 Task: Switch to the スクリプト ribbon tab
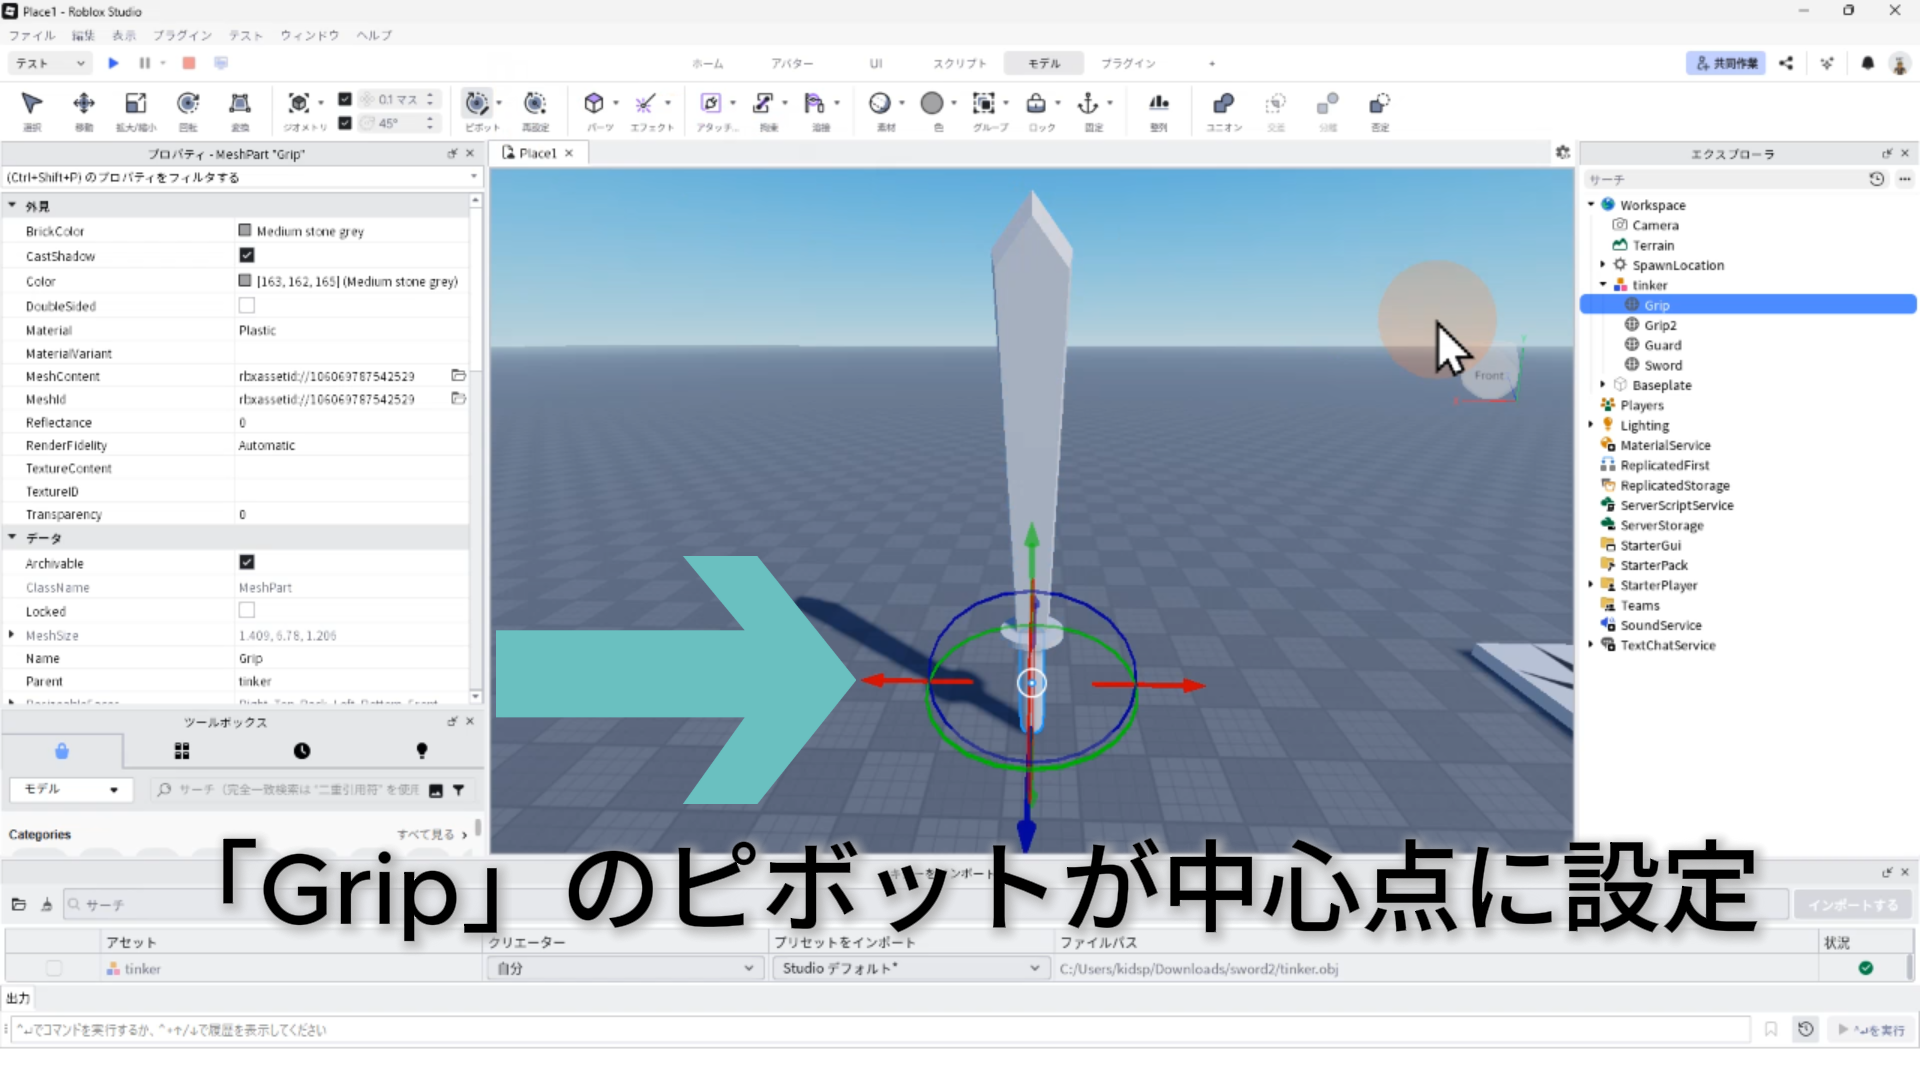pos(959,63)
